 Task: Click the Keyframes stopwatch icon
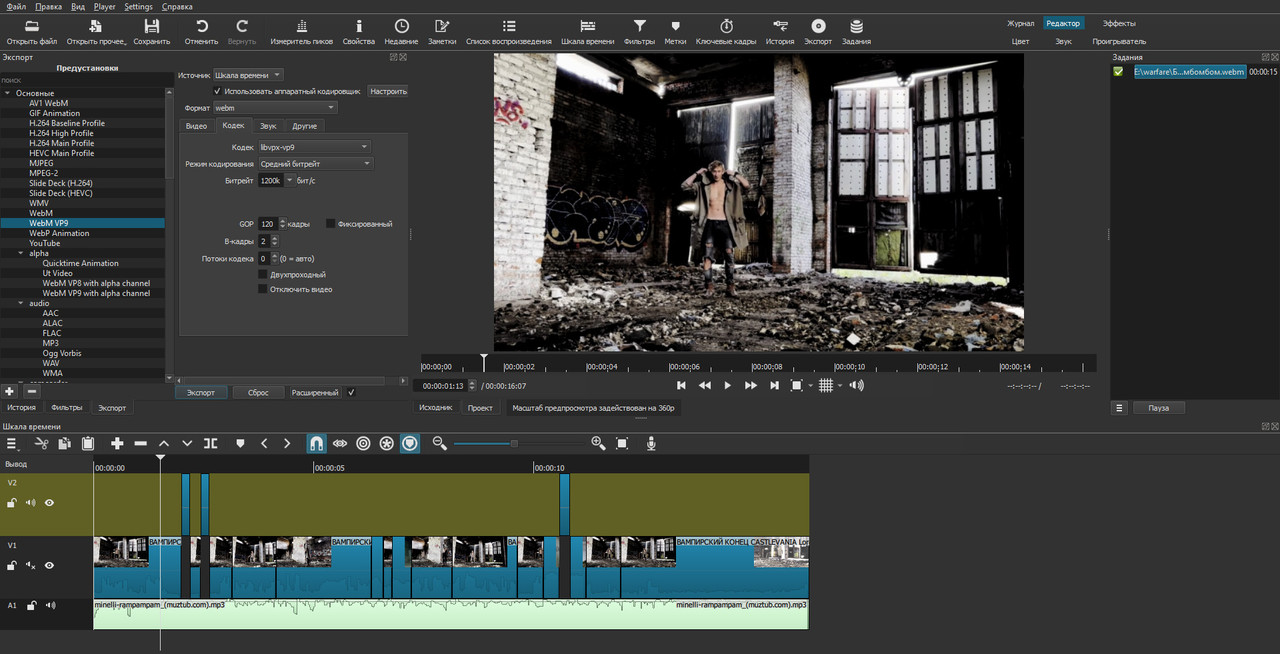[x=726, y=26]
